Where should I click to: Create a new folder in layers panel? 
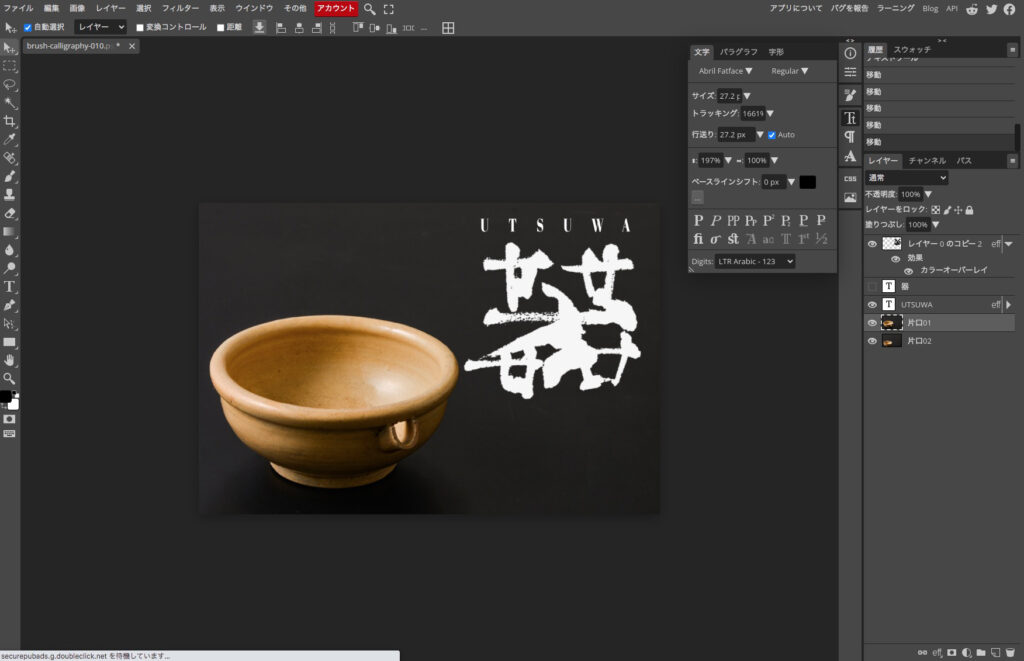click(981, 652)
